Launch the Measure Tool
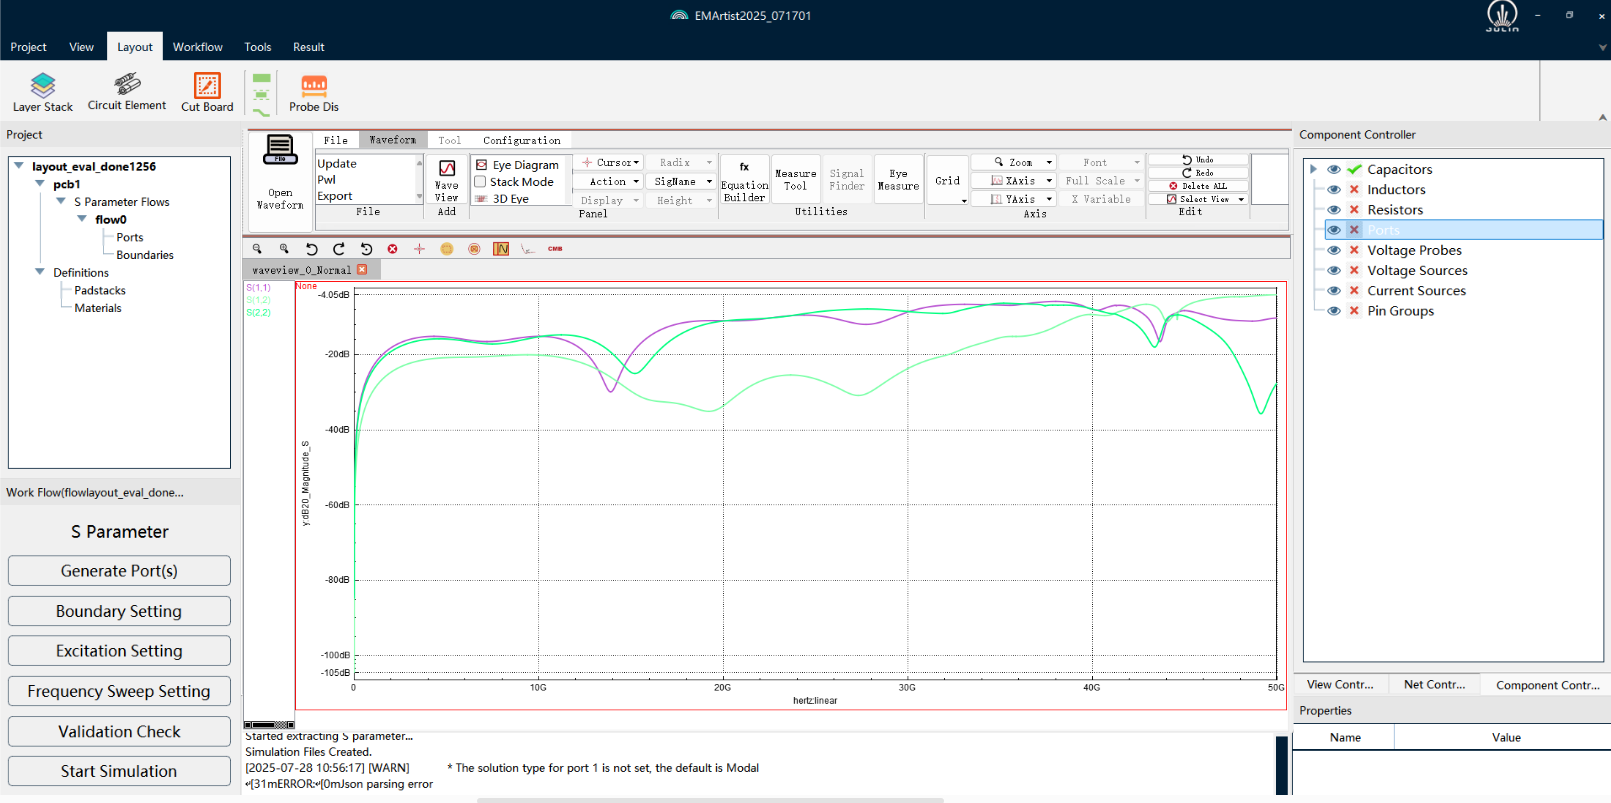Viewport: 1611px width, 803px height. pos(795,180)
